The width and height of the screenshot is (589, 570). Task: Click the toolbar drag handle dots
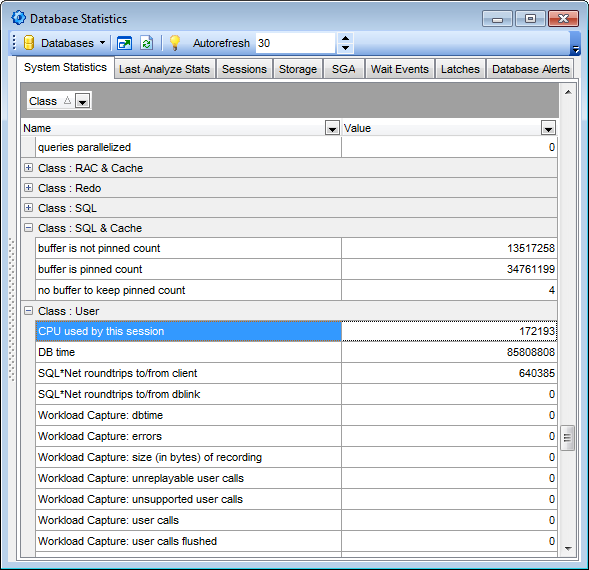pyautogui.click(x=14, y=42)
